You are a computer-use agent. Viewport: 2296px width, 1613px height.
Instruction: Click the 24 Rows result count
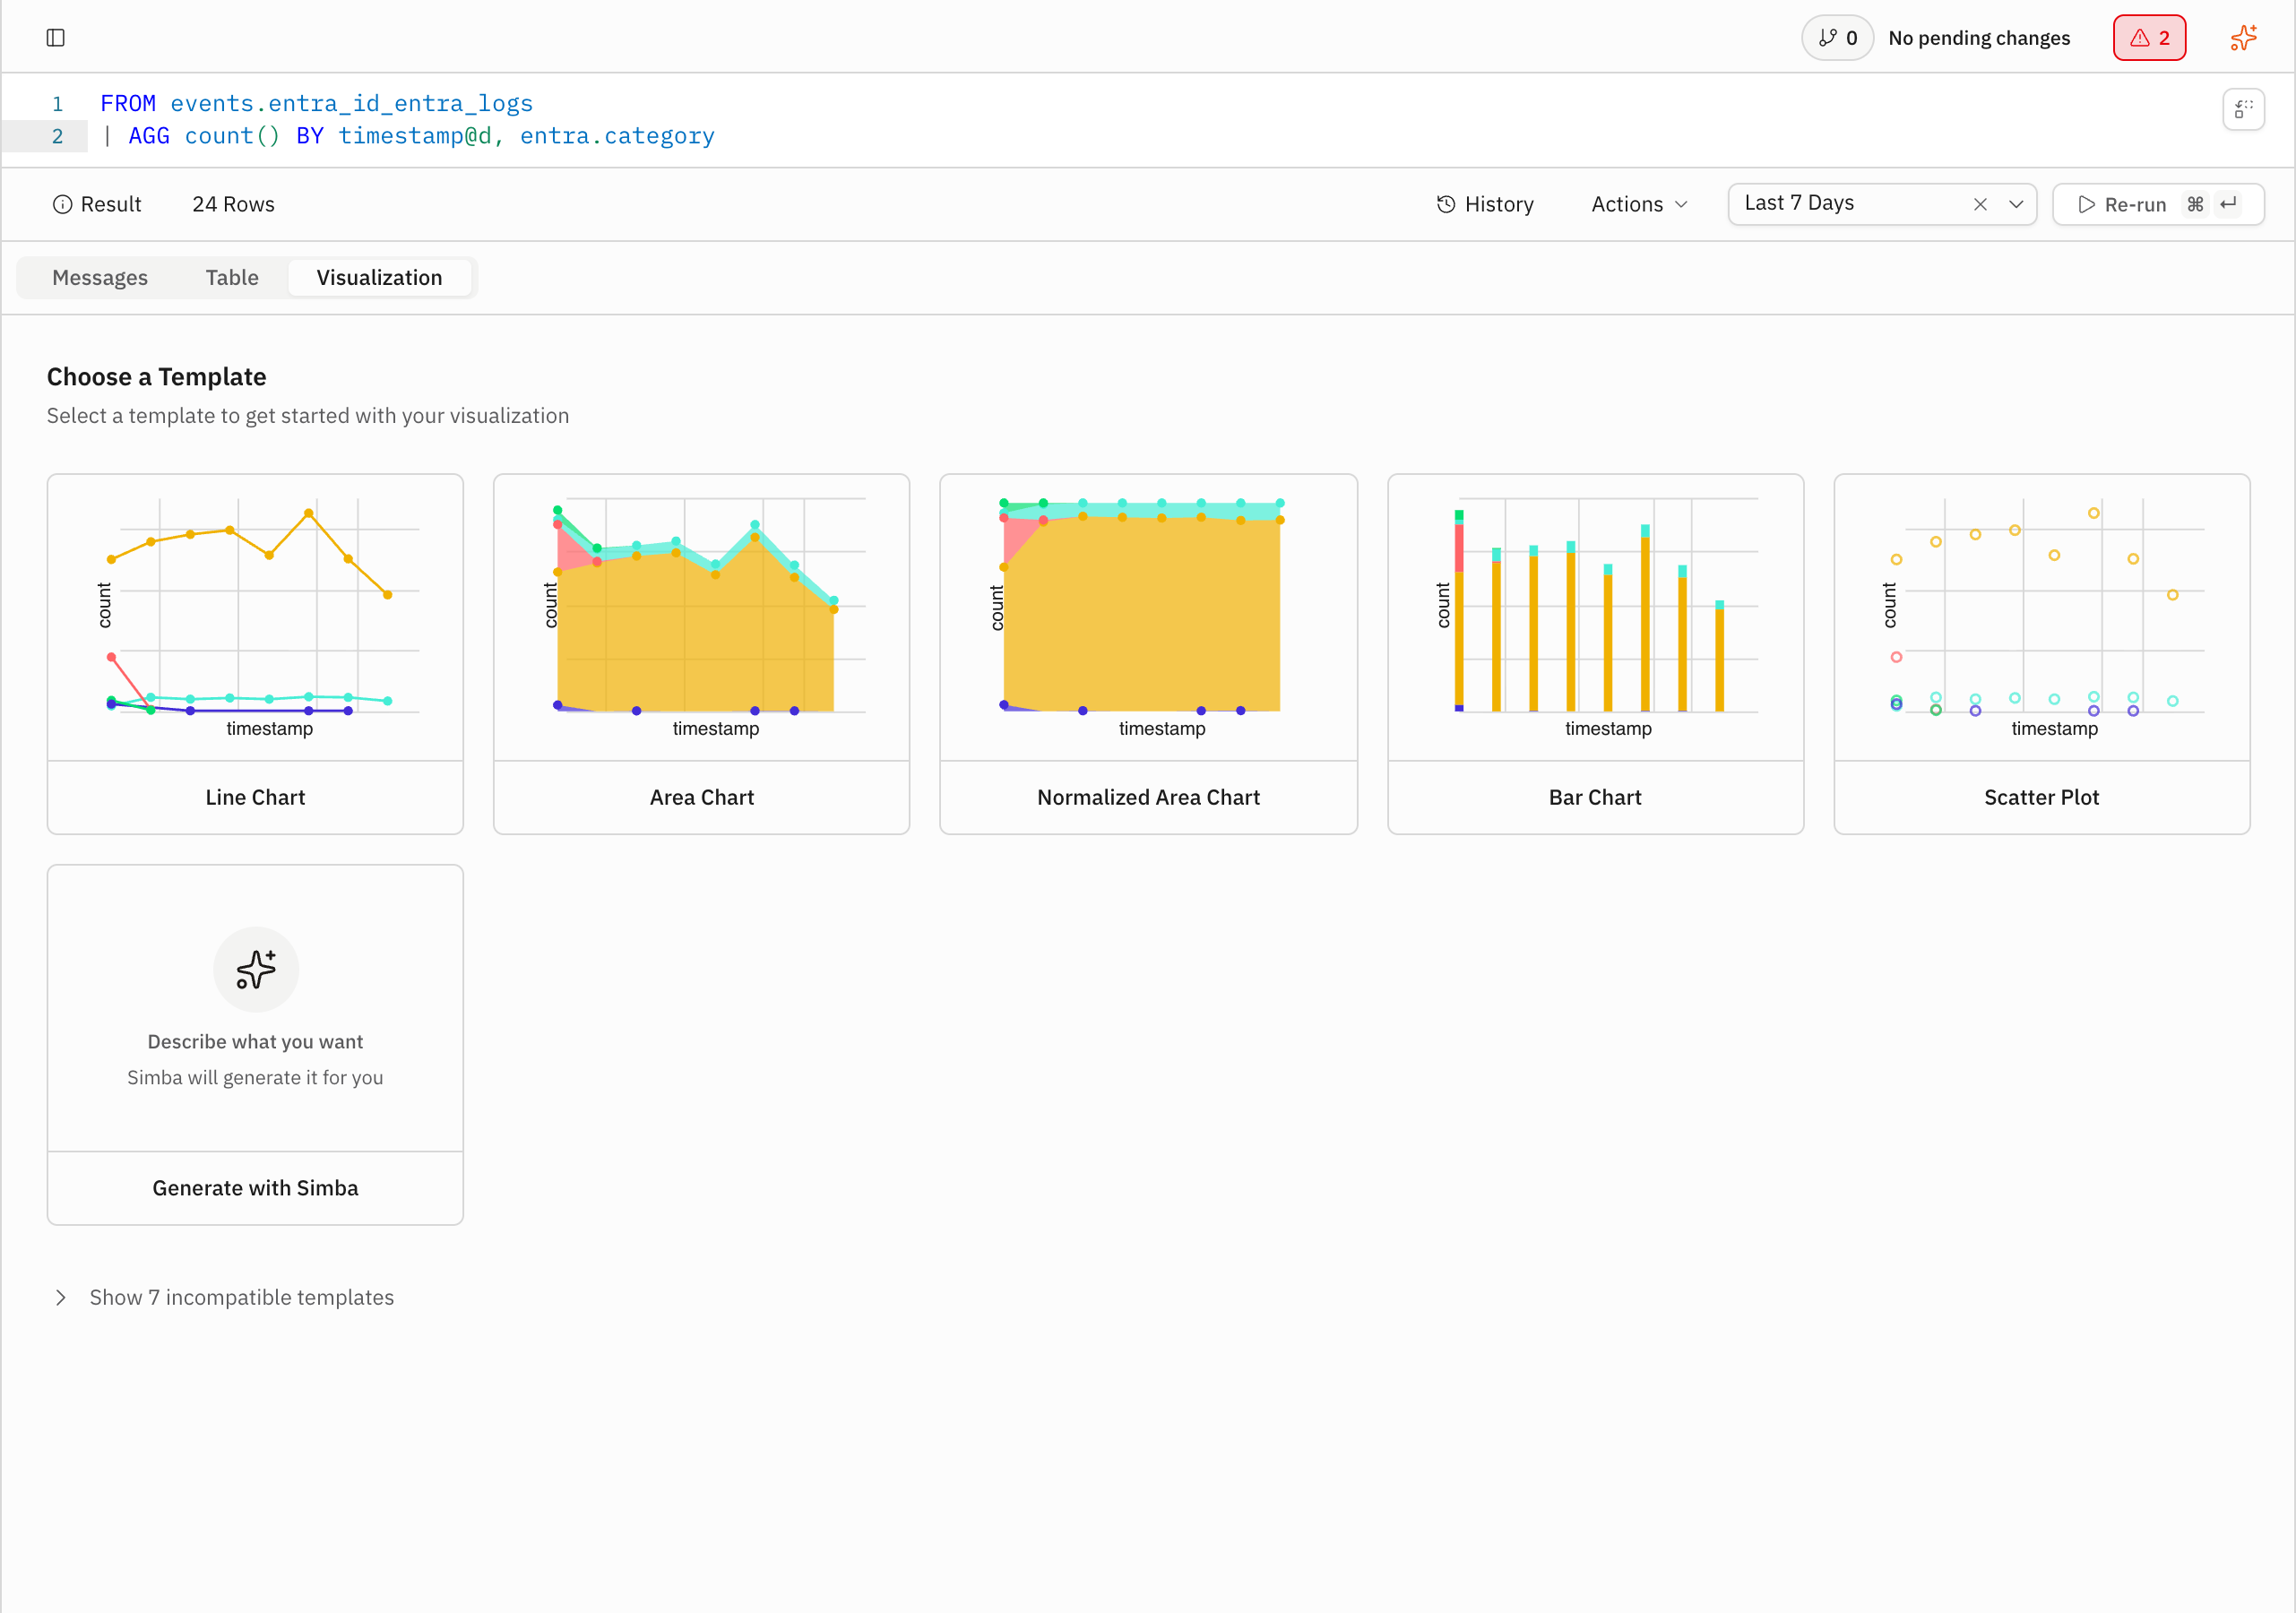233,204
